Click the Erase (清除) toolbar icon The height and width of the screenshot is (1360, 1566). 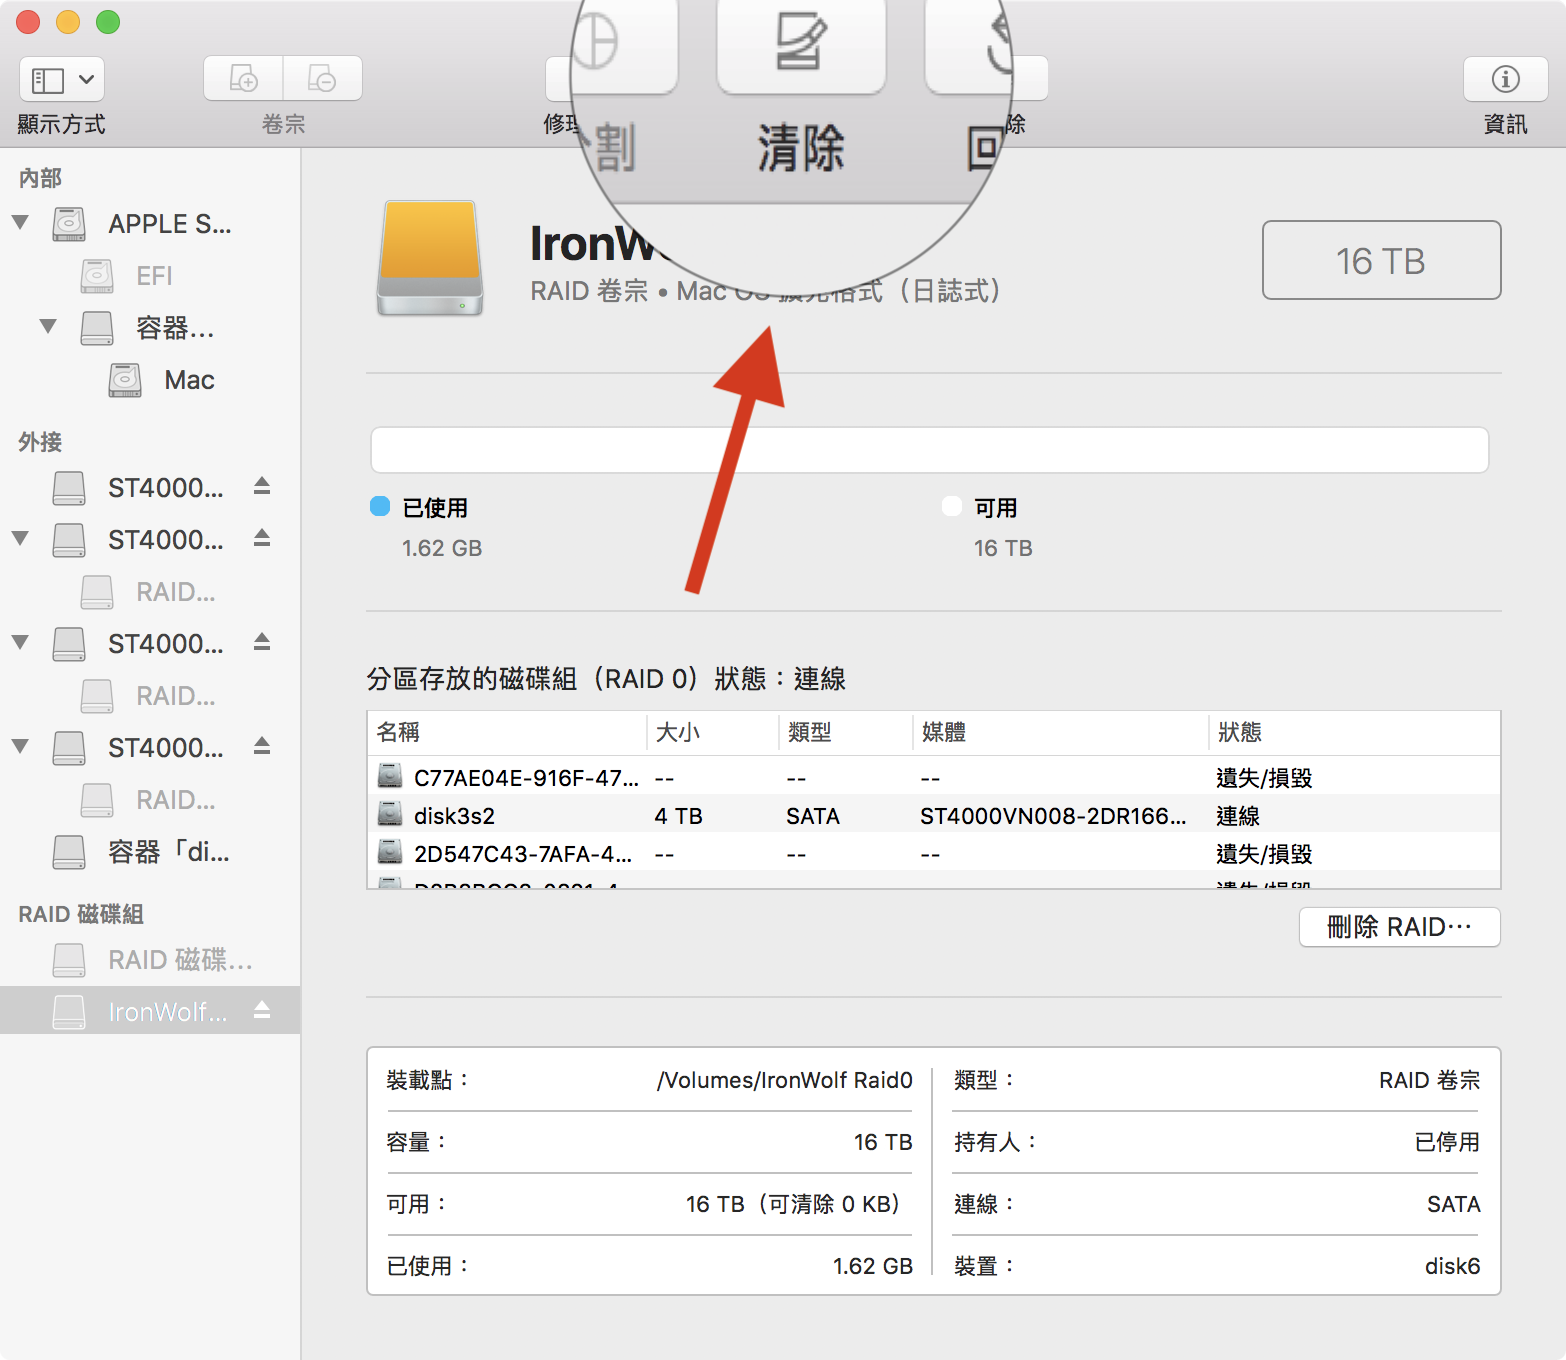(800, 45)
